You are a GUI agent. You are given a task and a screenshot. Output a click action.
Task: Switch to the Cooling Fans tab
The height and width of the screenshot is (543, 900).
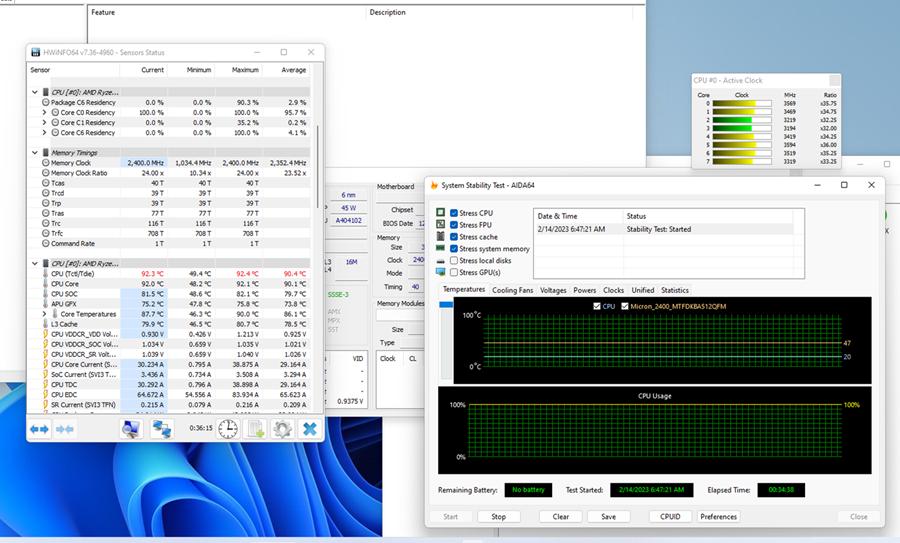(x=512, y=290)
